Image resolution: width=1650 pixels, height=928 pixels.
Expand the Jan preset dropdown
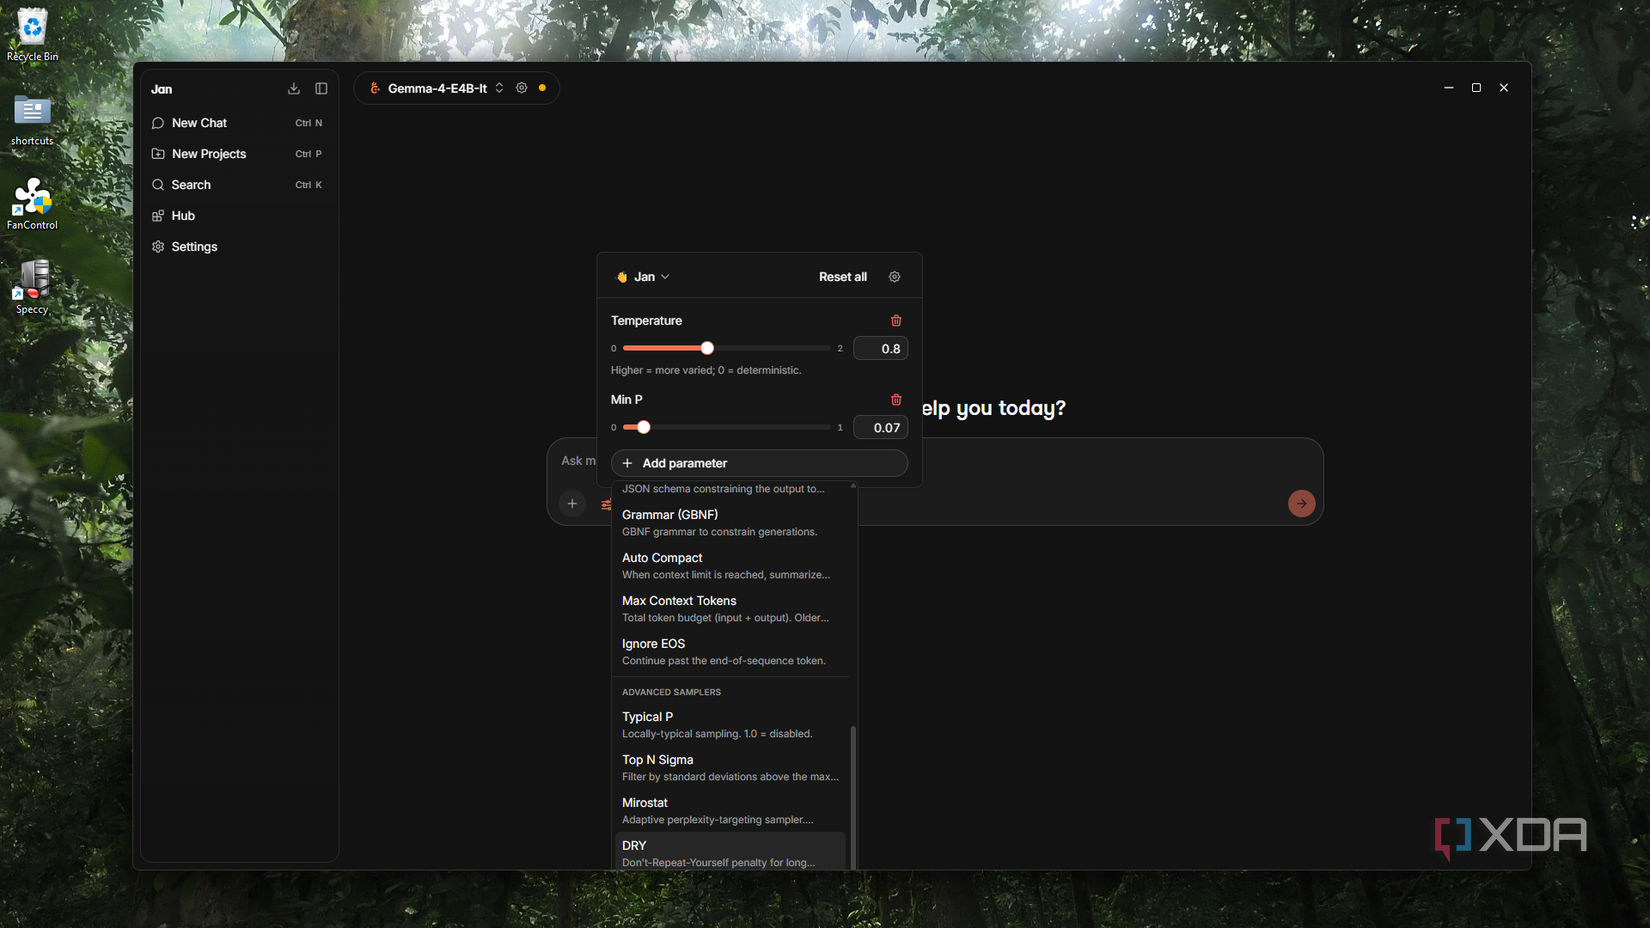tap(643, 277)
